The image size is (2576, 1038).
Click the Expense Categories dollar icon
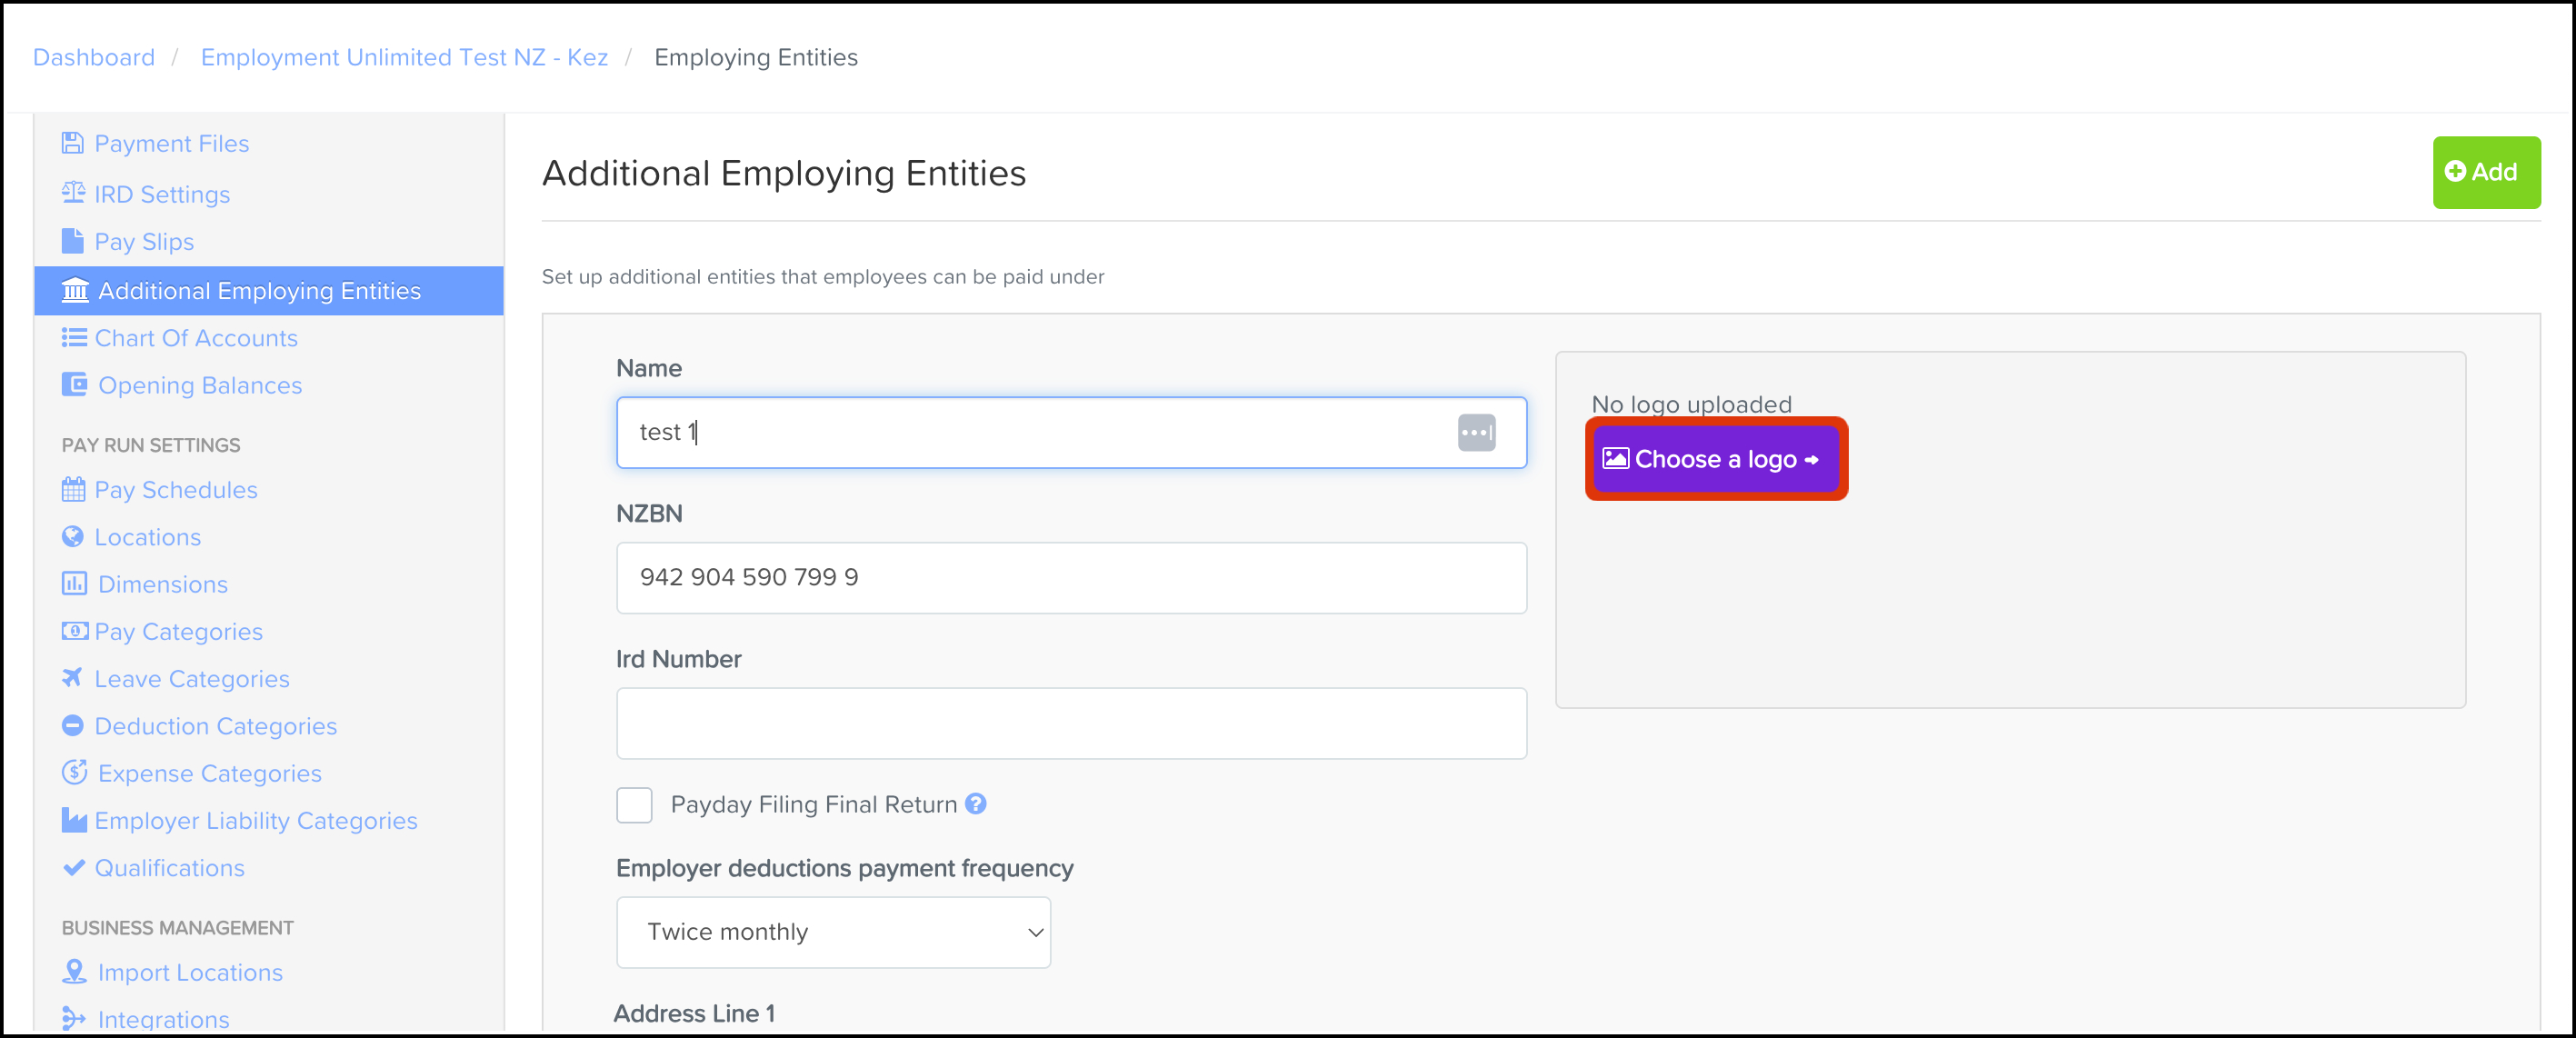click(74, 772)
